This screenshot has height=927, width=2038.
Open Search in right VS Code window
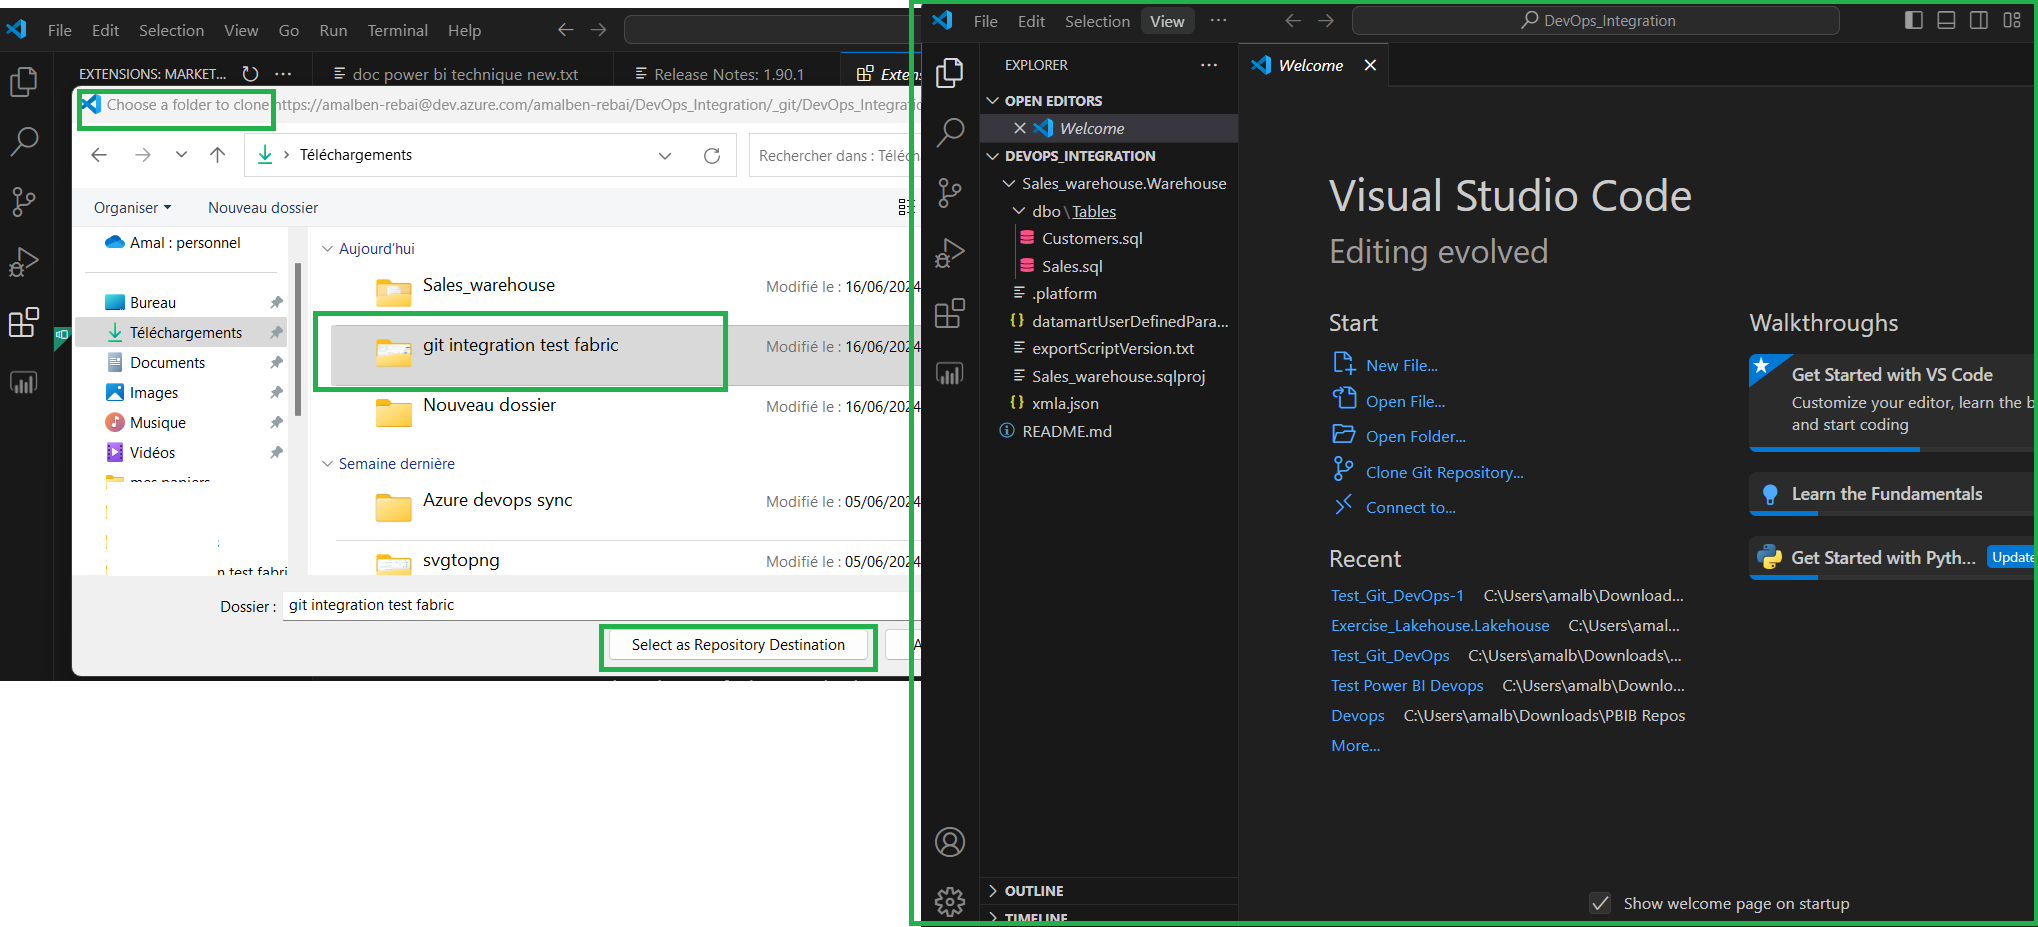pos(950,132)
